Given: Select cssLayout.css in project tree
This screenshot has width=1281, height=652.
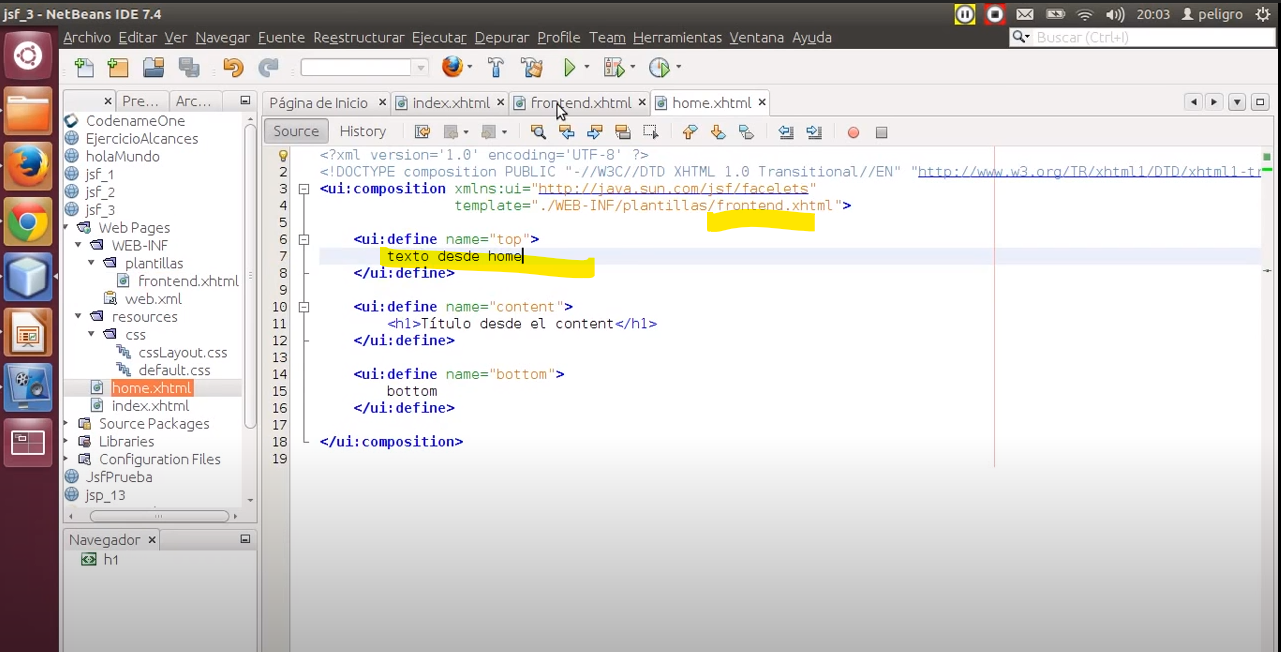Looking at the screenshot, I should (x=183, y=353).
